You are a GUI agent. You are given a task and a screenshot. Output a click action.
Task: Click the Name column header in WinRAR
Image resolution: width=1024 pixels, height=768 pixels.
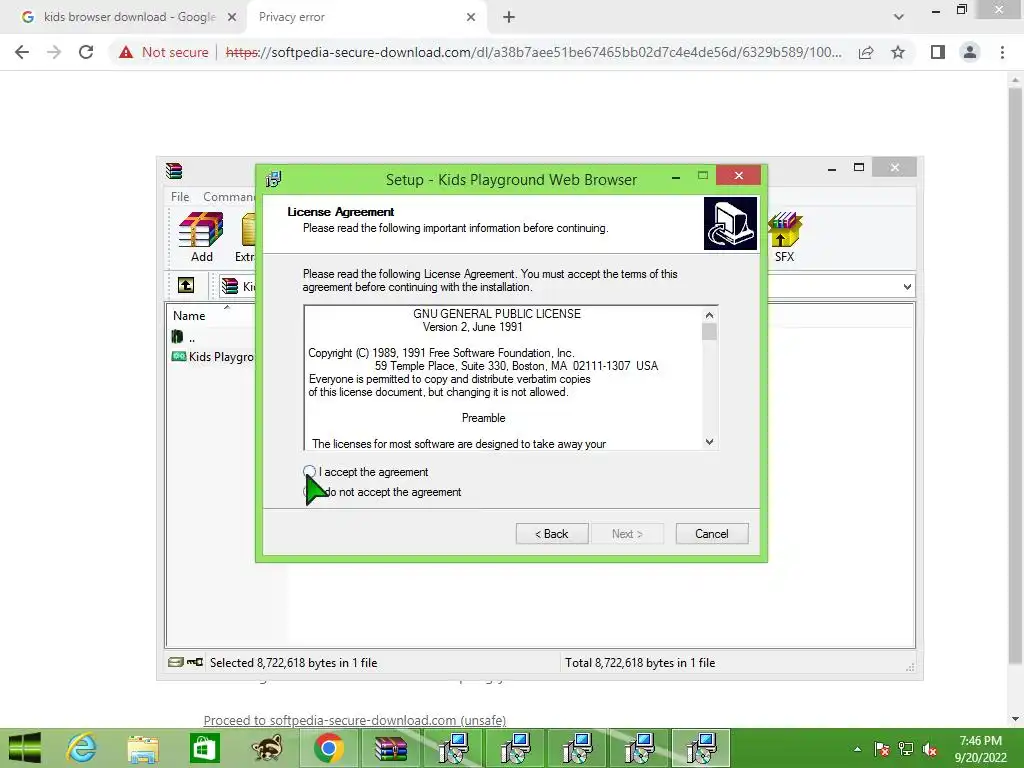pyautogui.click(x=189, y=315)
